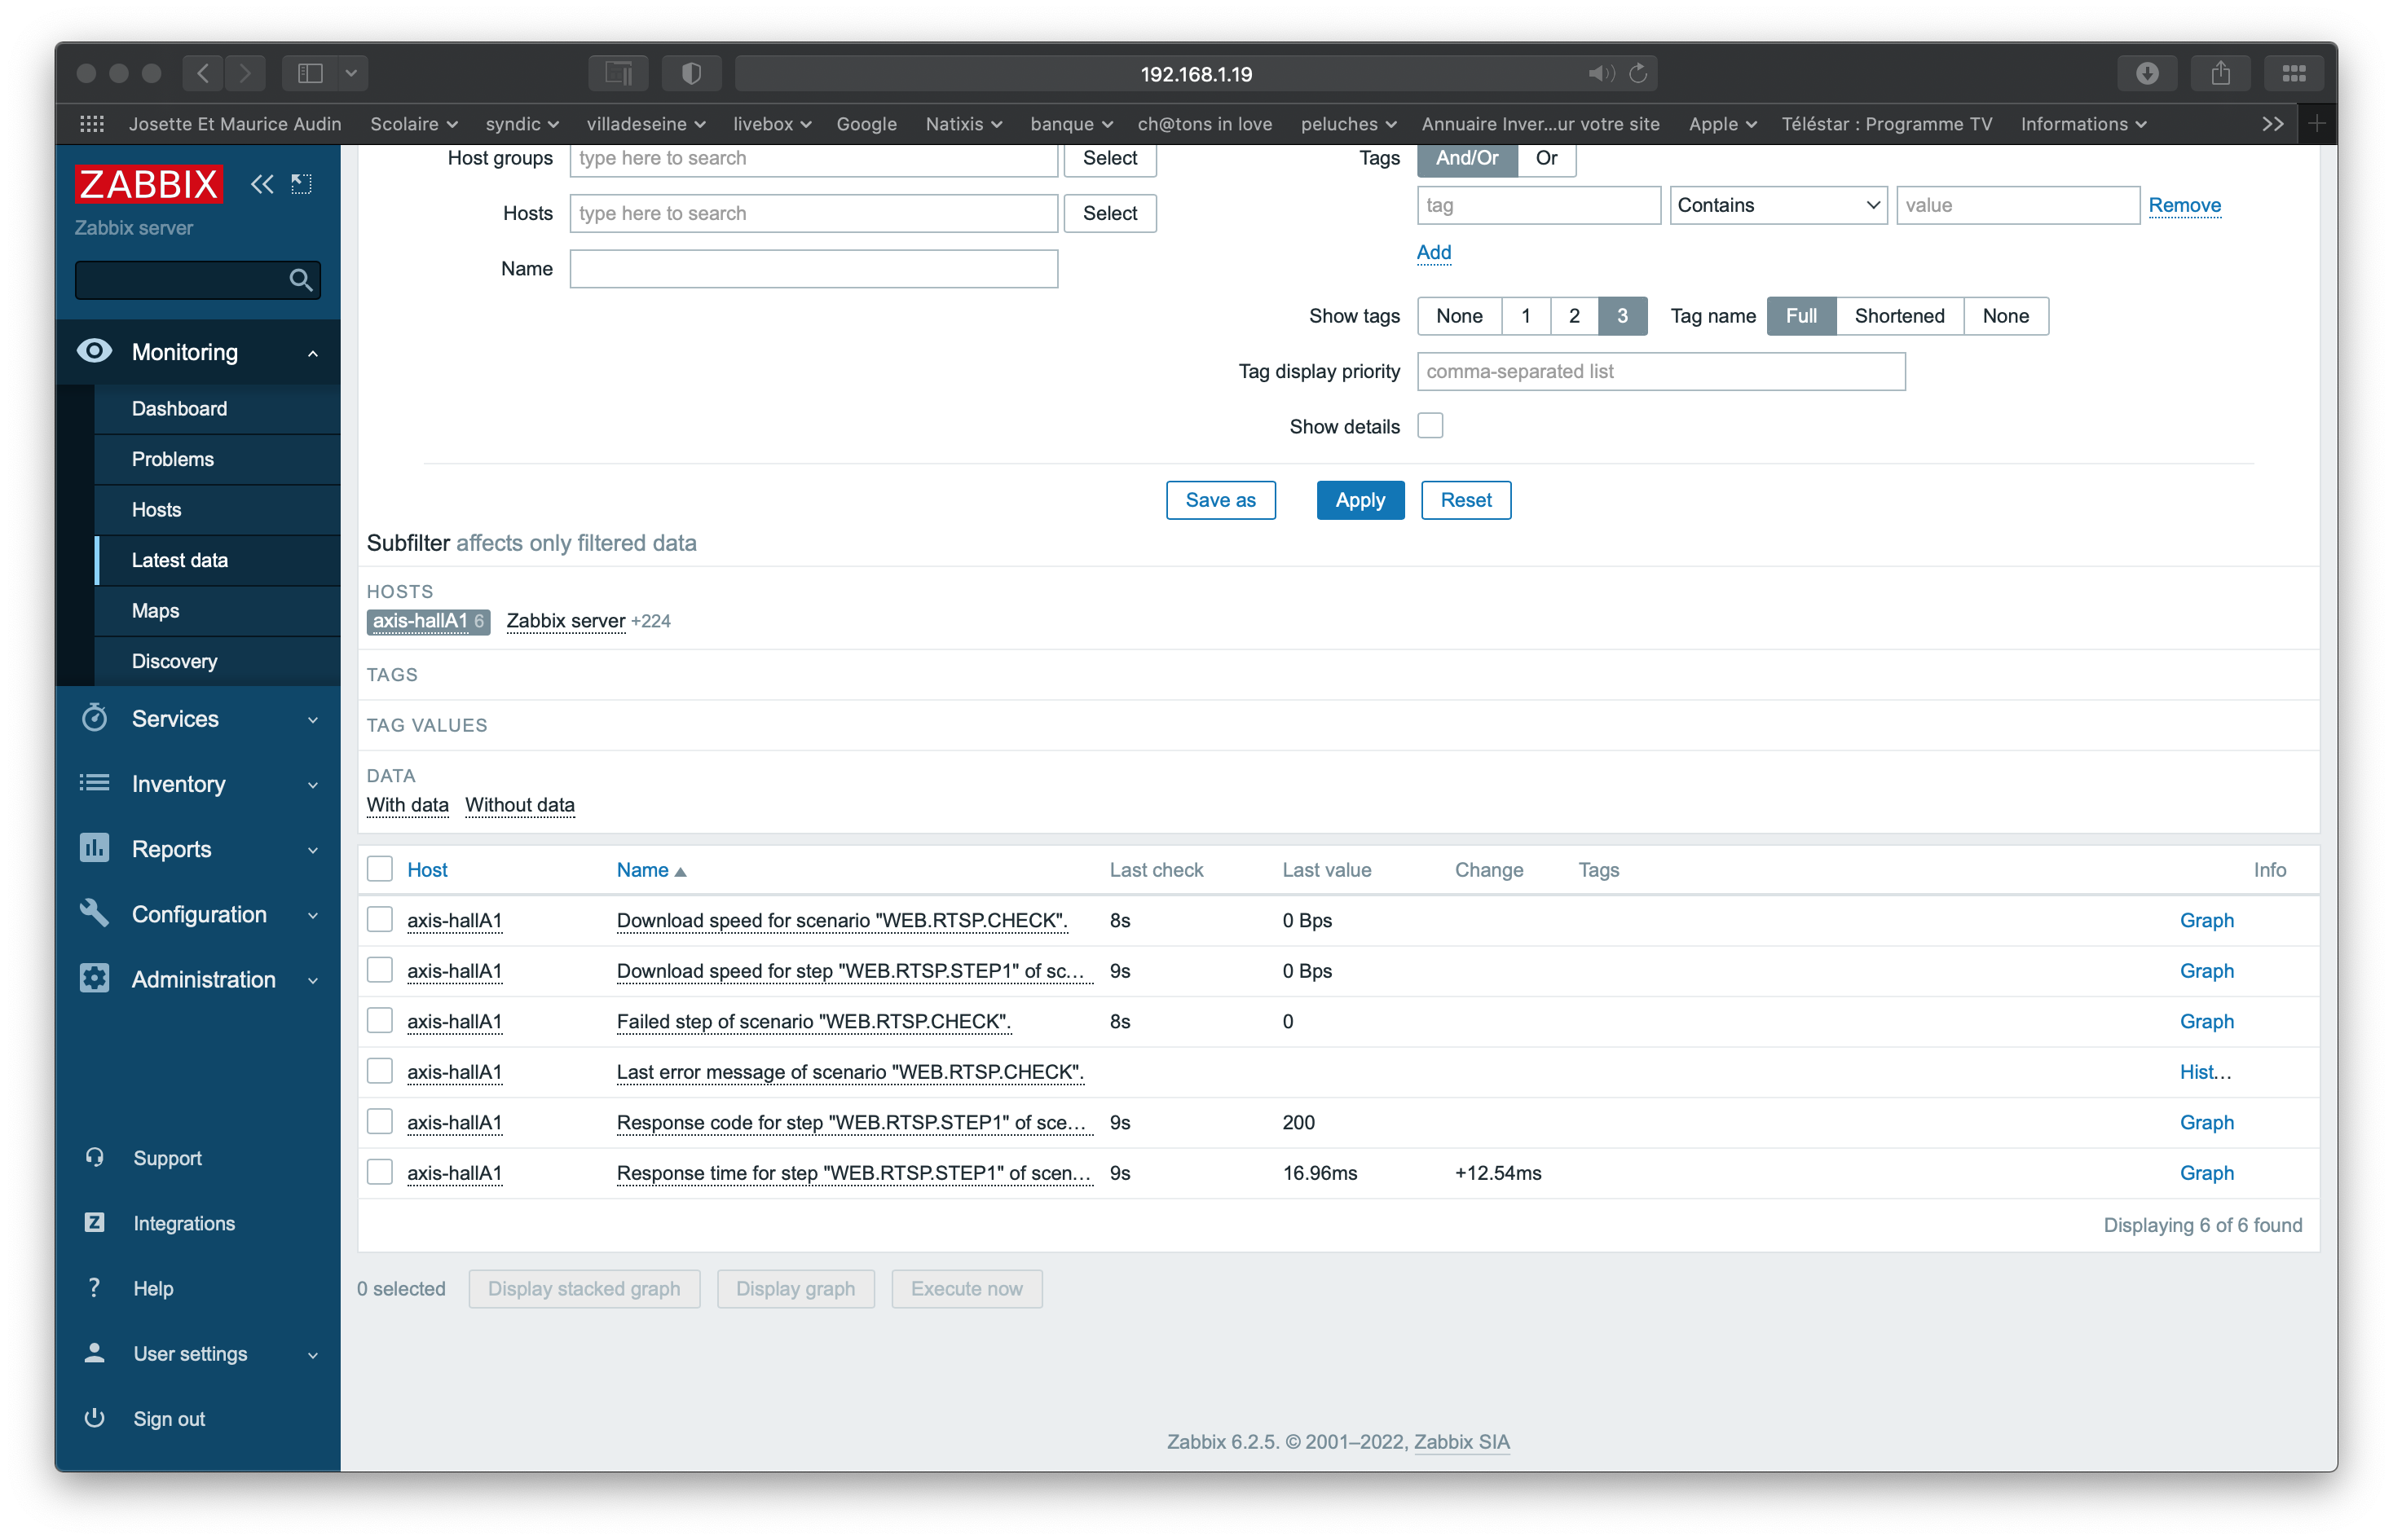Click the User settings person icon
This screenshot has height=1540, width=2393.
click(94, 1352)
